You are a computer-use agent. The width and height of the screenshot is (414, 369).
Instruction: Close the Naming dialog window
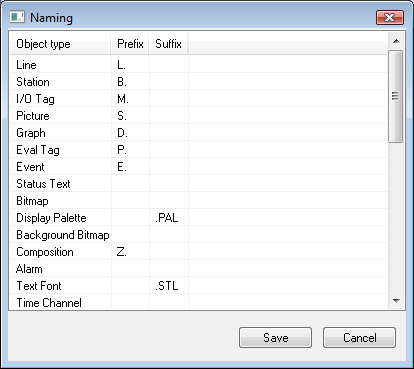[390, 17]
